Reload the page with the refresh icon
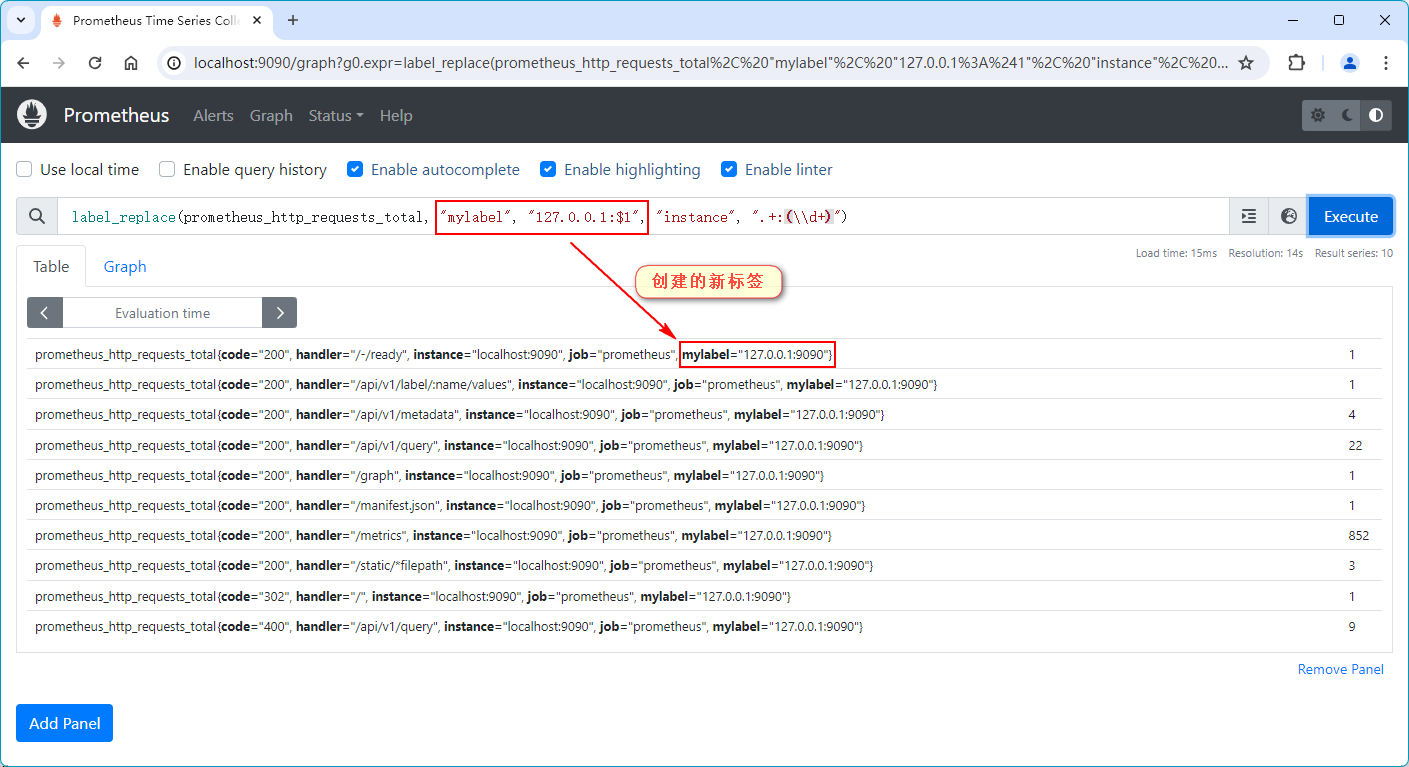1409x767 pixels. point(95,62)
